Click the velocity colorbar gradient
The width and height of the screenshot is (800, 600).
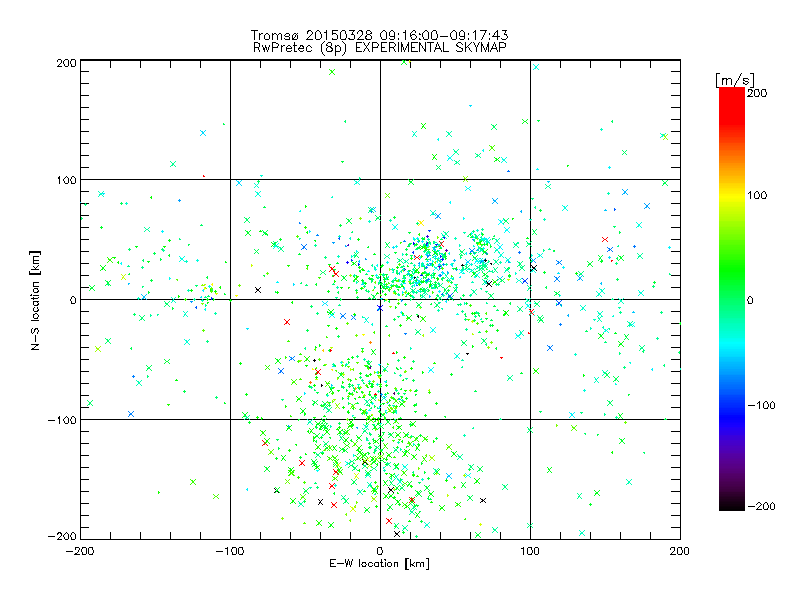pyautogui.click(x=732, y=299)
